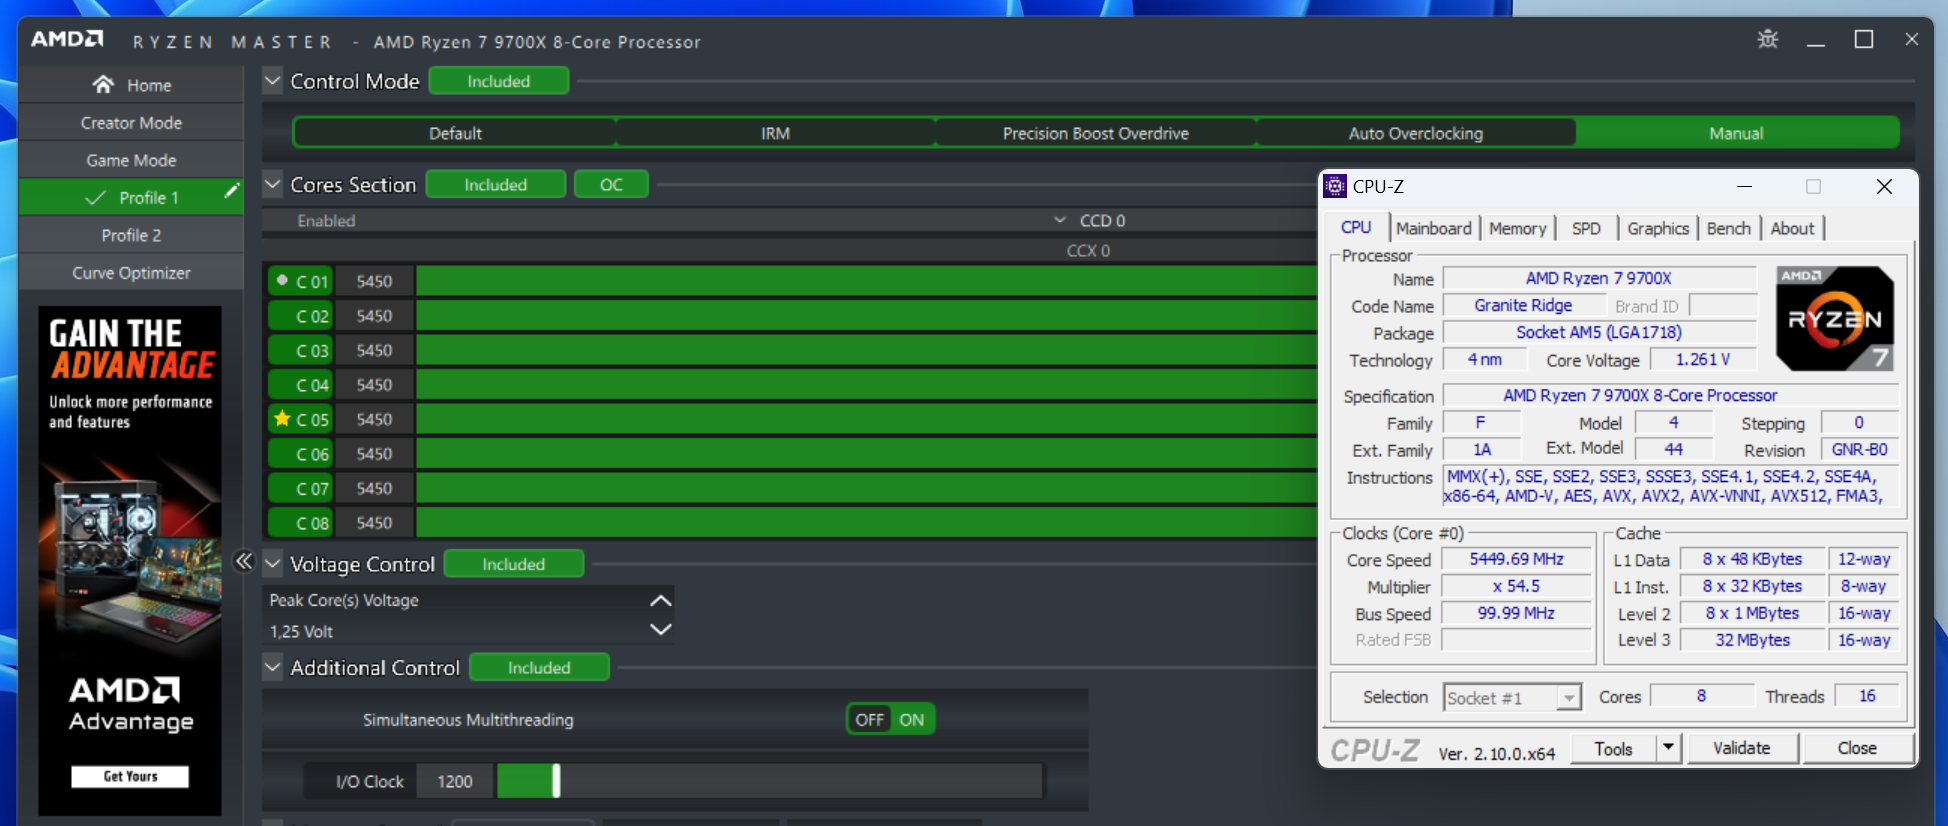Viewport: 1948px width, 826px height.
Task: Open the Bench tab in CPU-Z
Action: (1729, 228)
